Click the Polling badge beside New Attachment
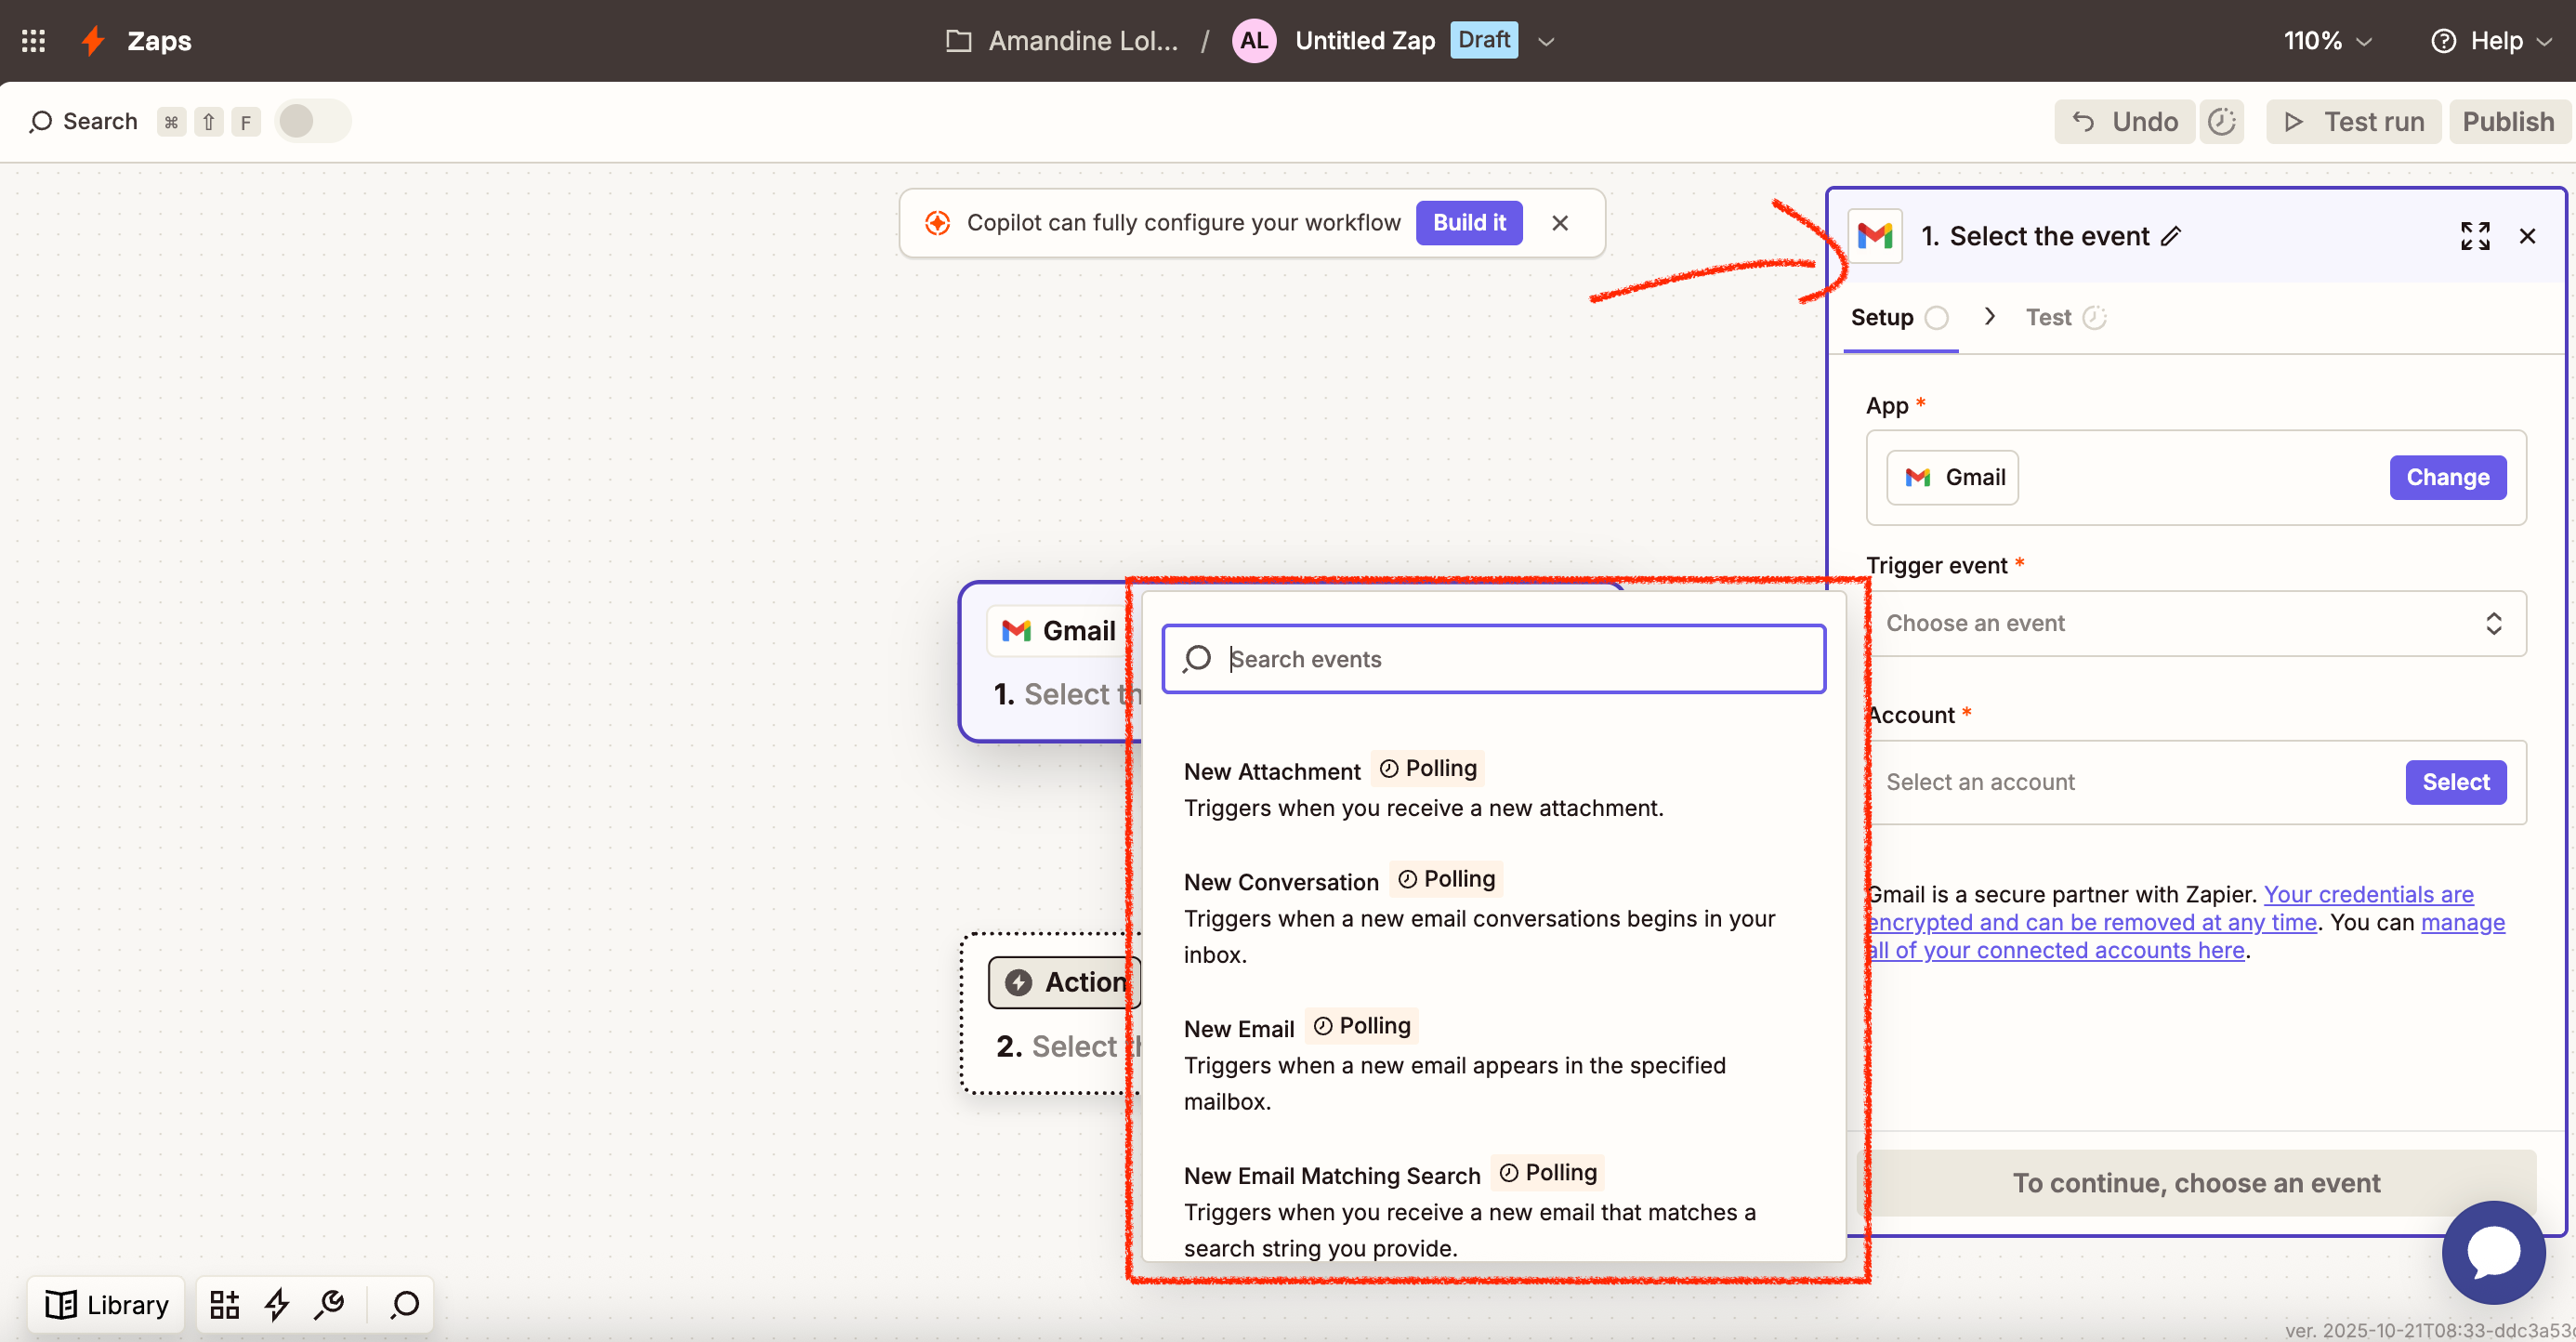Screen dimensions: 2576x1342 [x=1428, y=768]
